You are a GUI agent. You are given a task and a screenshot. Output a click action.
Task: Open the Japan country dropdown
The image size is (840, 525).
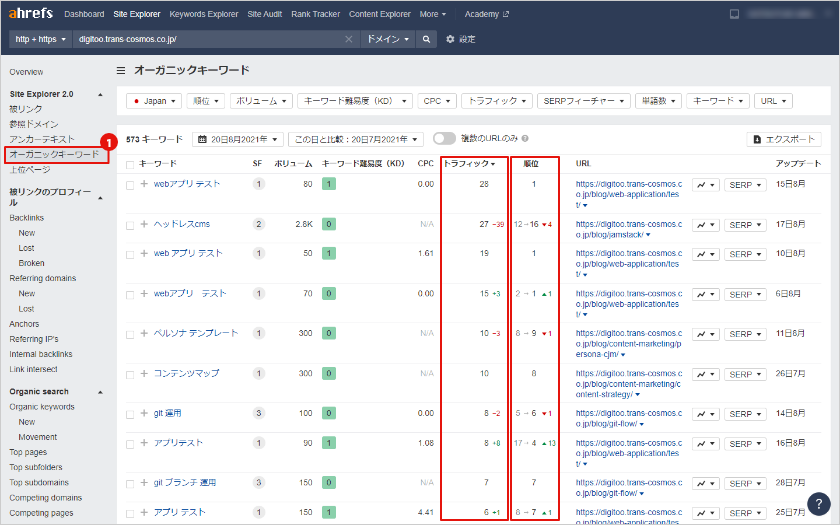[x=154, y=101]
